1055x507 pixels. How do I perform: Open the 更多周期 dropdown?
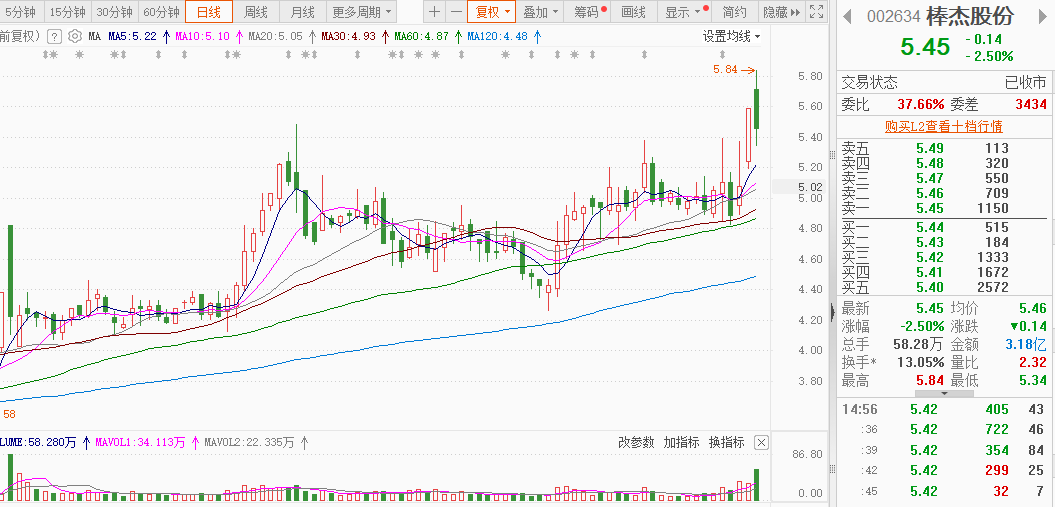[361, 11]
